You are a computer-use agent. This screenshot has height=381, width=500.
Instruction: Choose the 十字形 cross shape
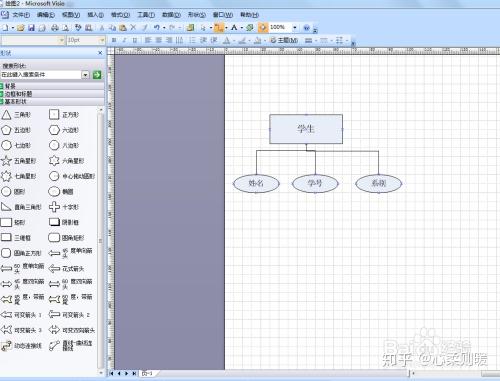click(x=64, y=207)
